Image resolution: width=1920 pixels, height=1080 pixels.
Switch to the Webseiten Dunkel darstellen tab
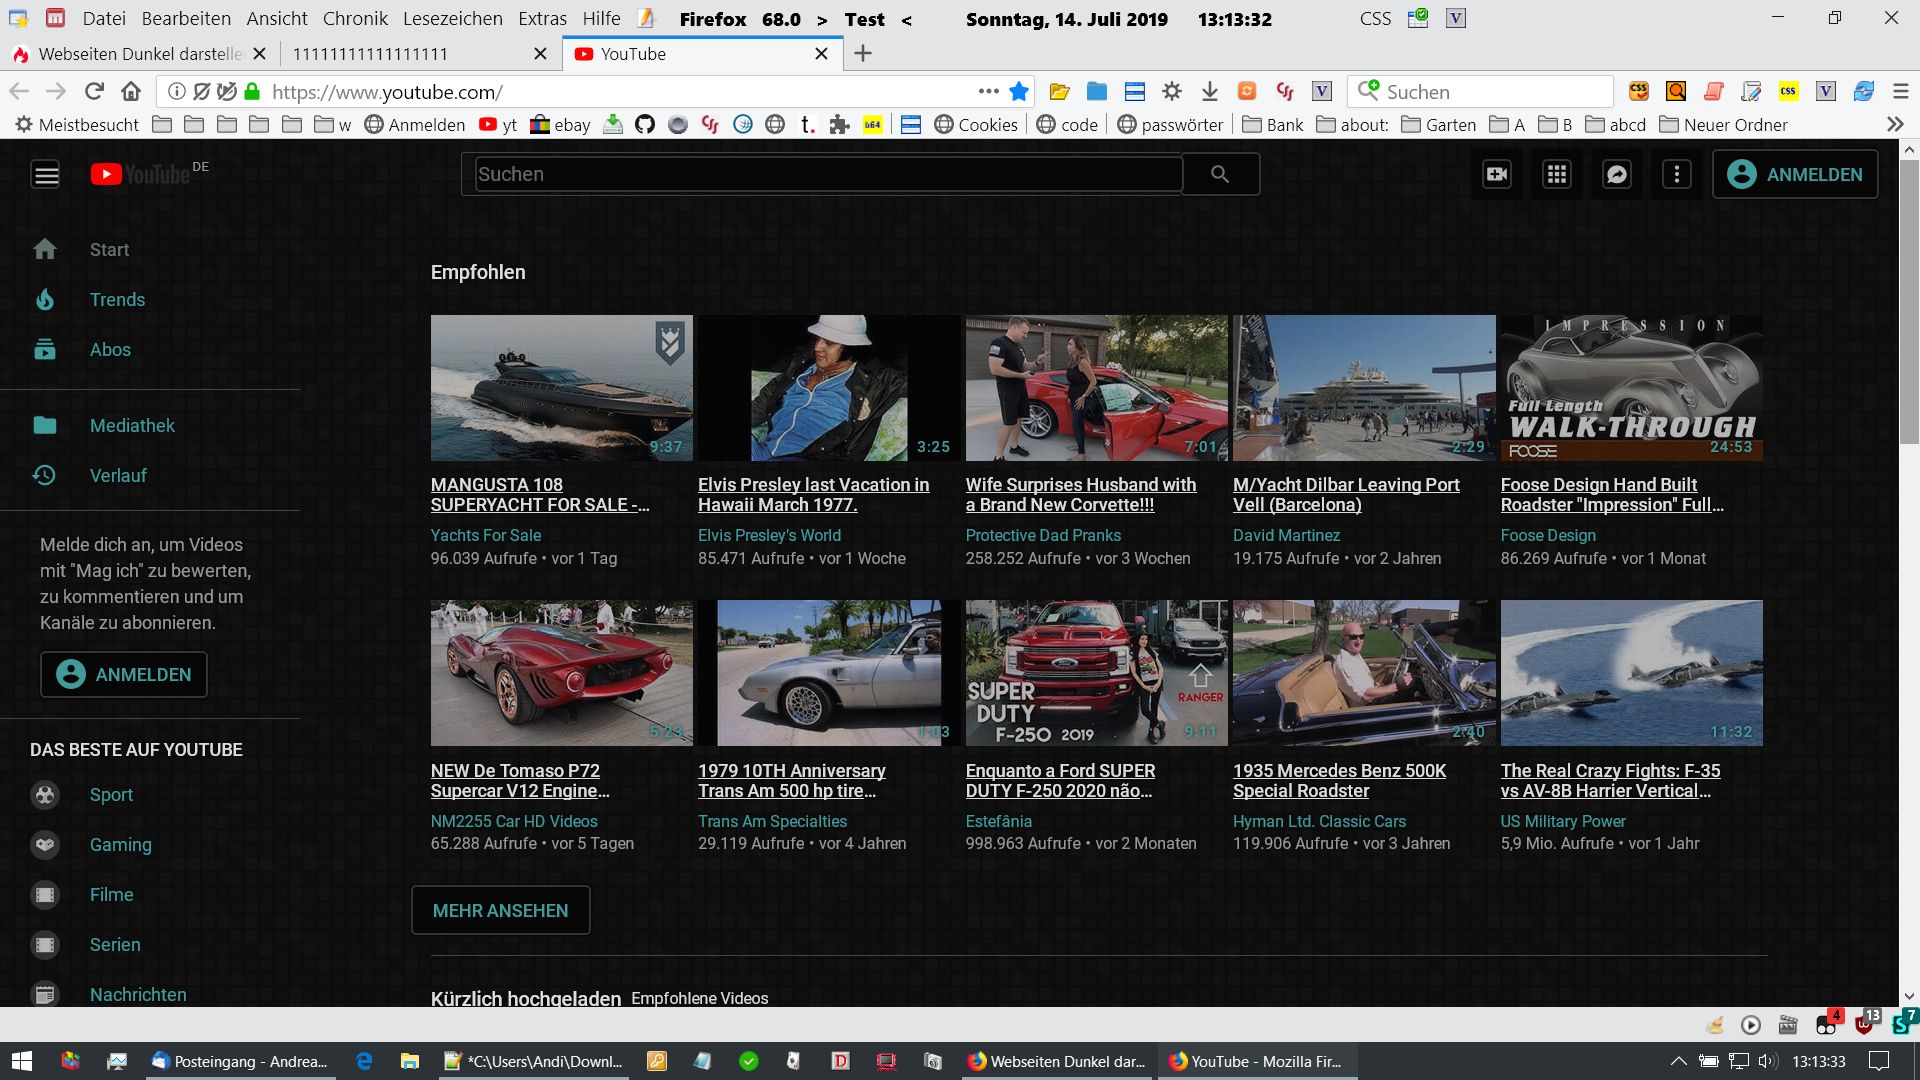tap(140, 54)
